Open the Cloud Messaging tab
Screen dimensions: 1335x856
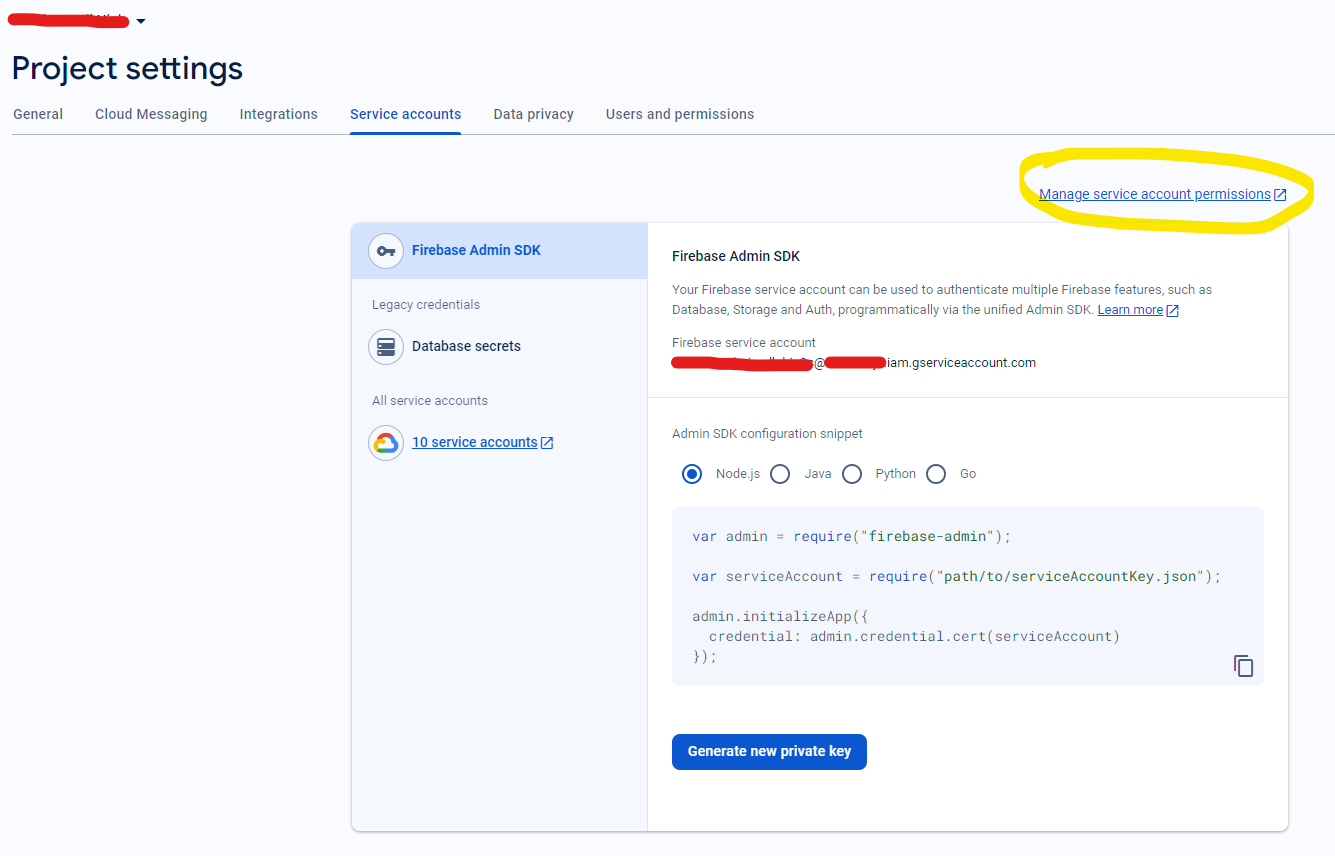coord(151,114)
